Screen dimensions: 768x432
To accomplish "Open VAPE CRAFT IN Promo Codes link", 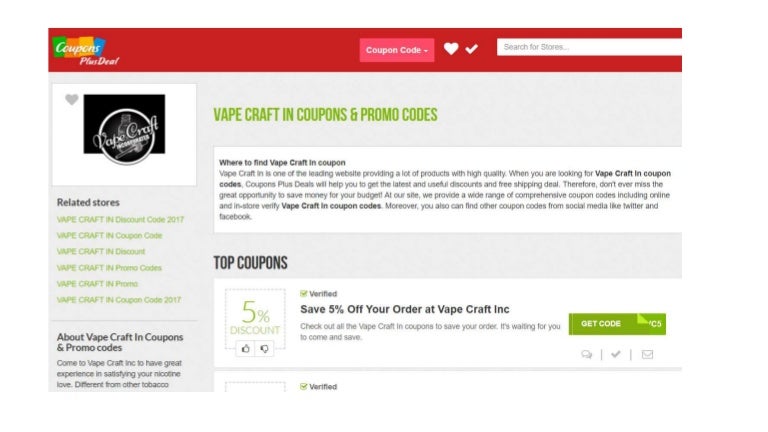I will click(109, 268).
